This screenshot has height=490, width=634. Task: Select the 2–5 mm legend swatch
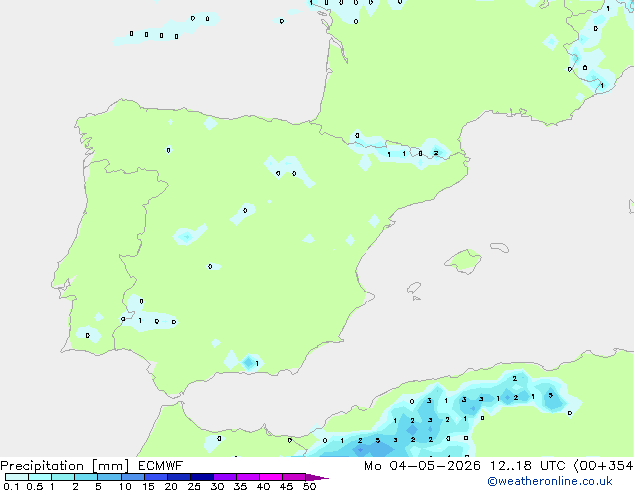(x=86, y=477)
